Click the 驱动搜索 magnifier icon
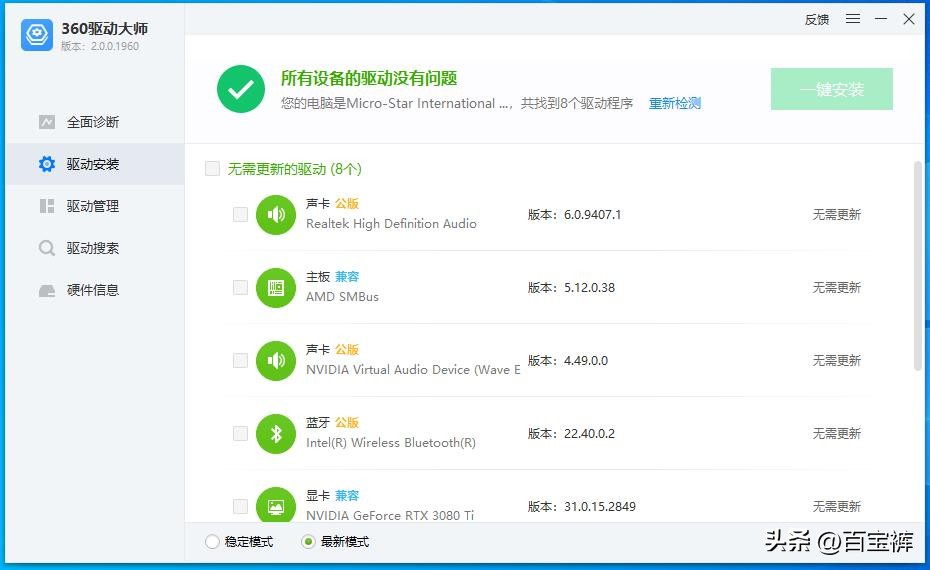930x570 pixels. click(x=47, y=248)
